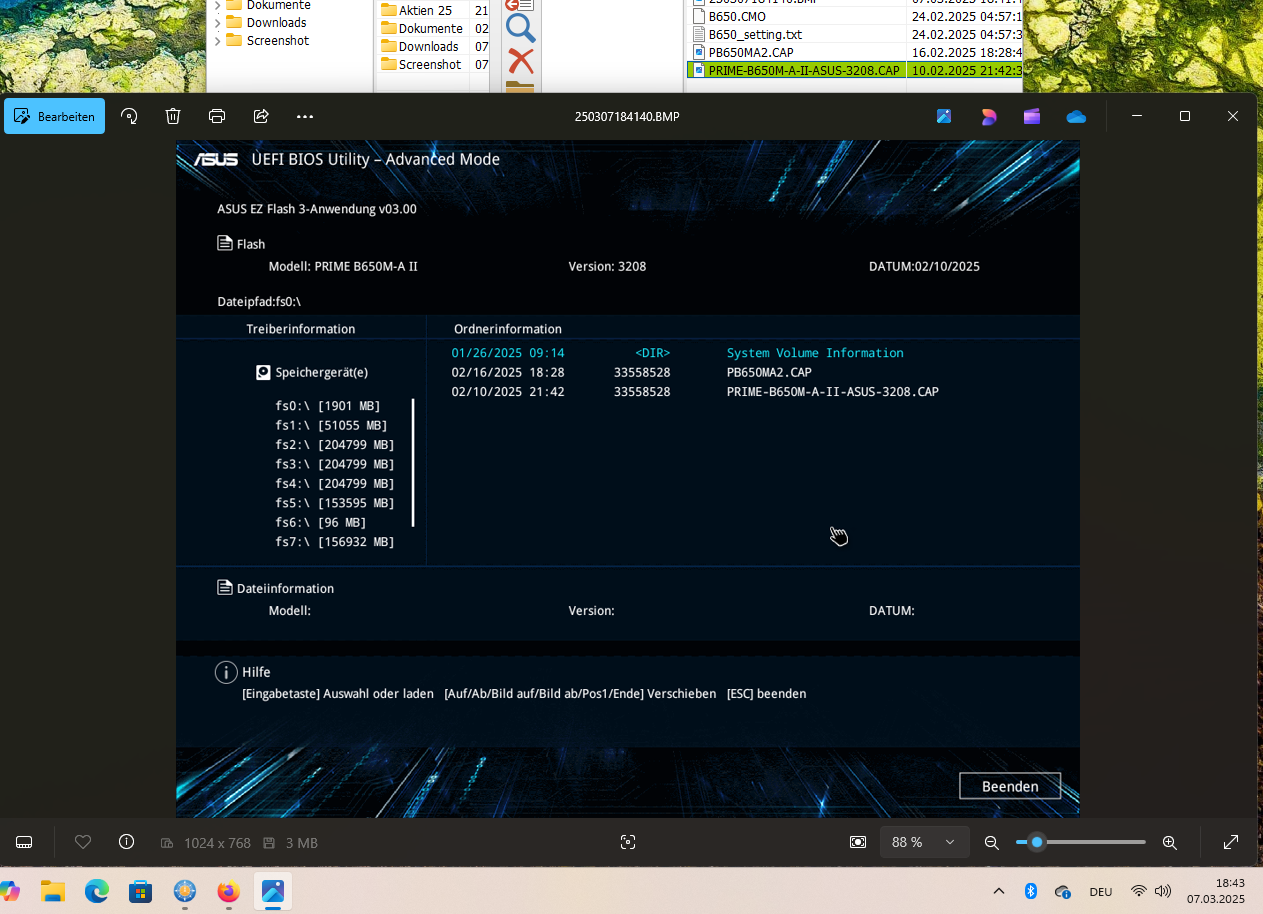Image resolution: width=1263 pixels, height=914 pixels.
Task: Click the red X delete icon in file manager
Action: (x=520, y=62)
